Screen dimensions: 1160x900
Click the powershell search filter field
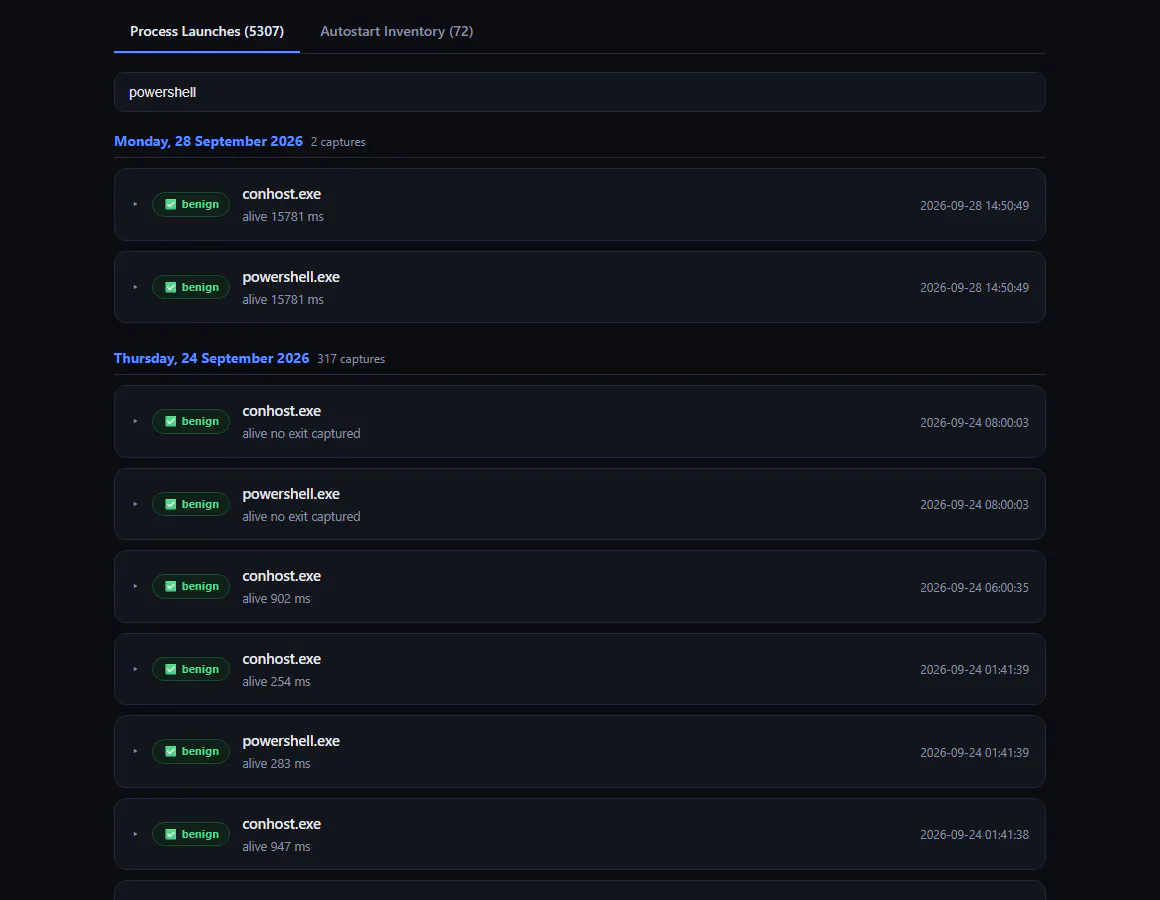point(579,92)
